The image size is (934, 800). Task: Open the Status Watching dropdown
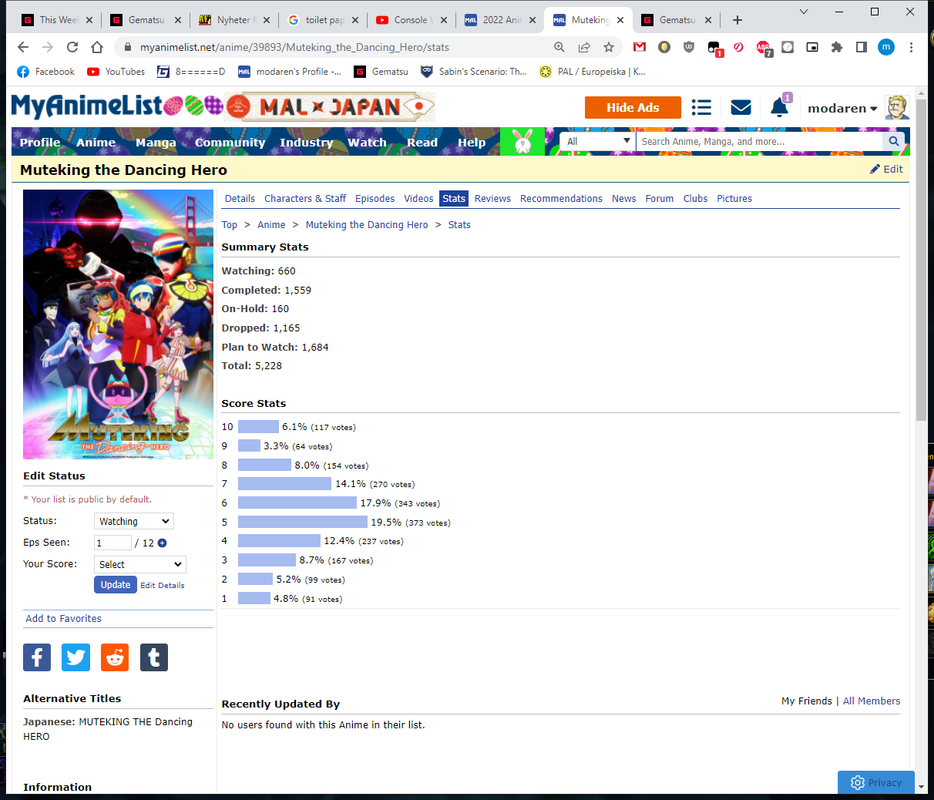point(133,521)
